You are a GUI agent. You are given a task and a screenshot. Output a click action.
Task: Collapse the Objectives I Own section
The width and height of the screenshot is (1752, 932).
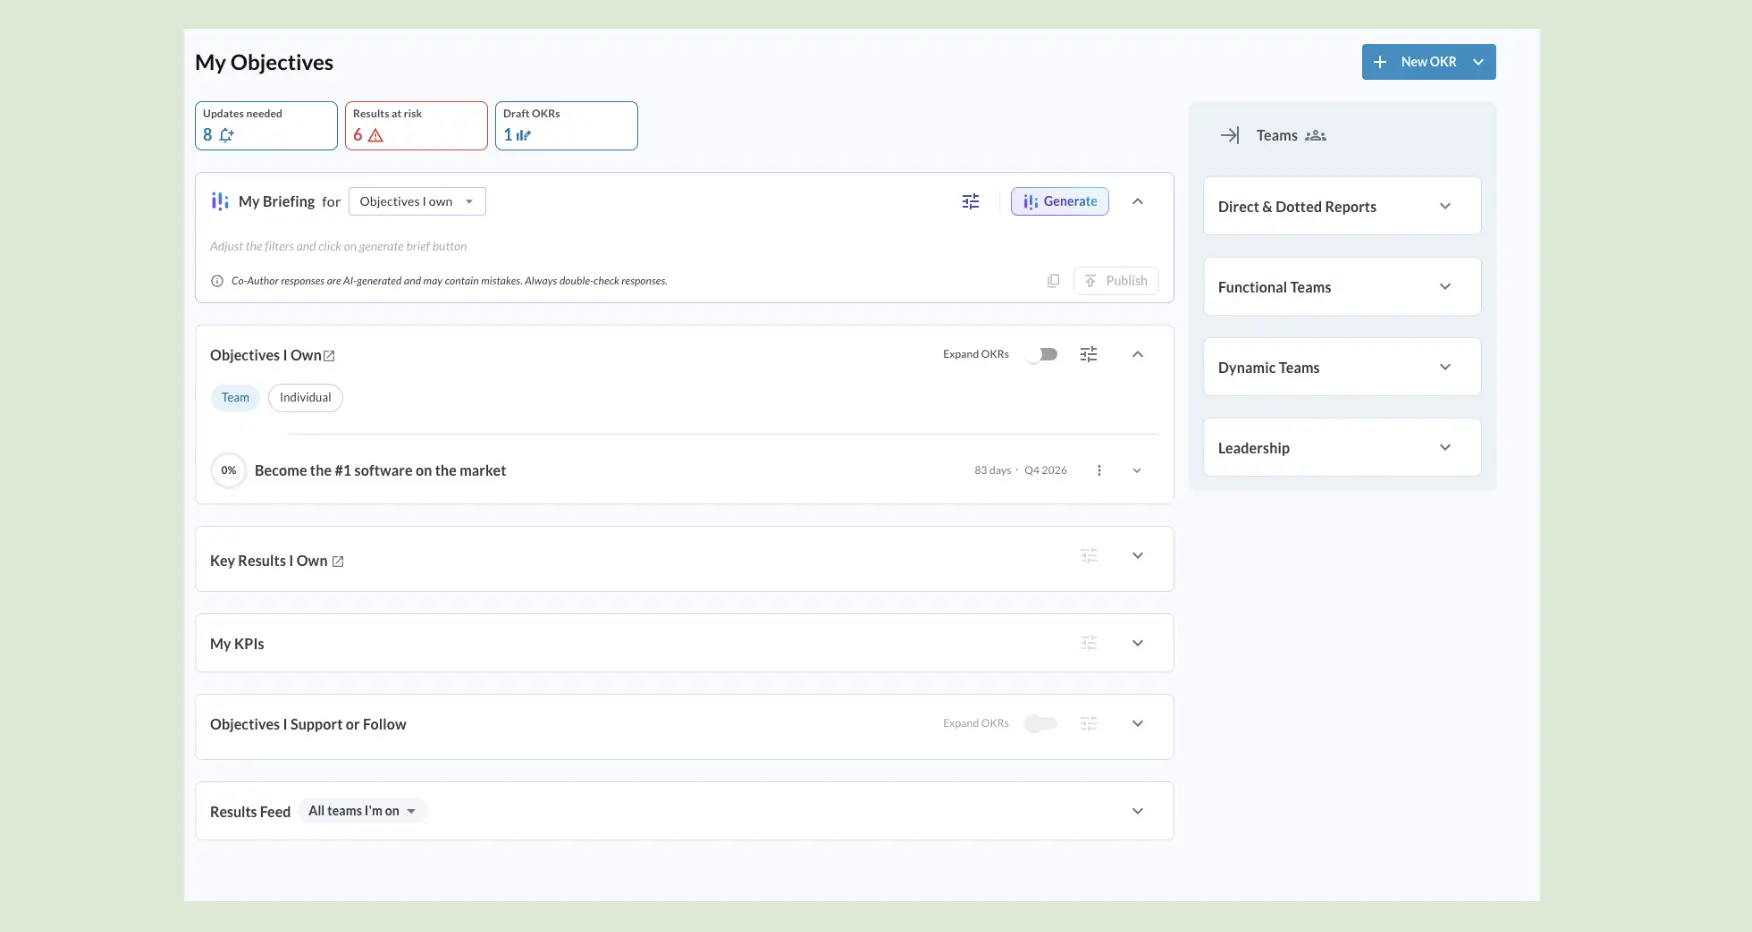[1138, 355]
